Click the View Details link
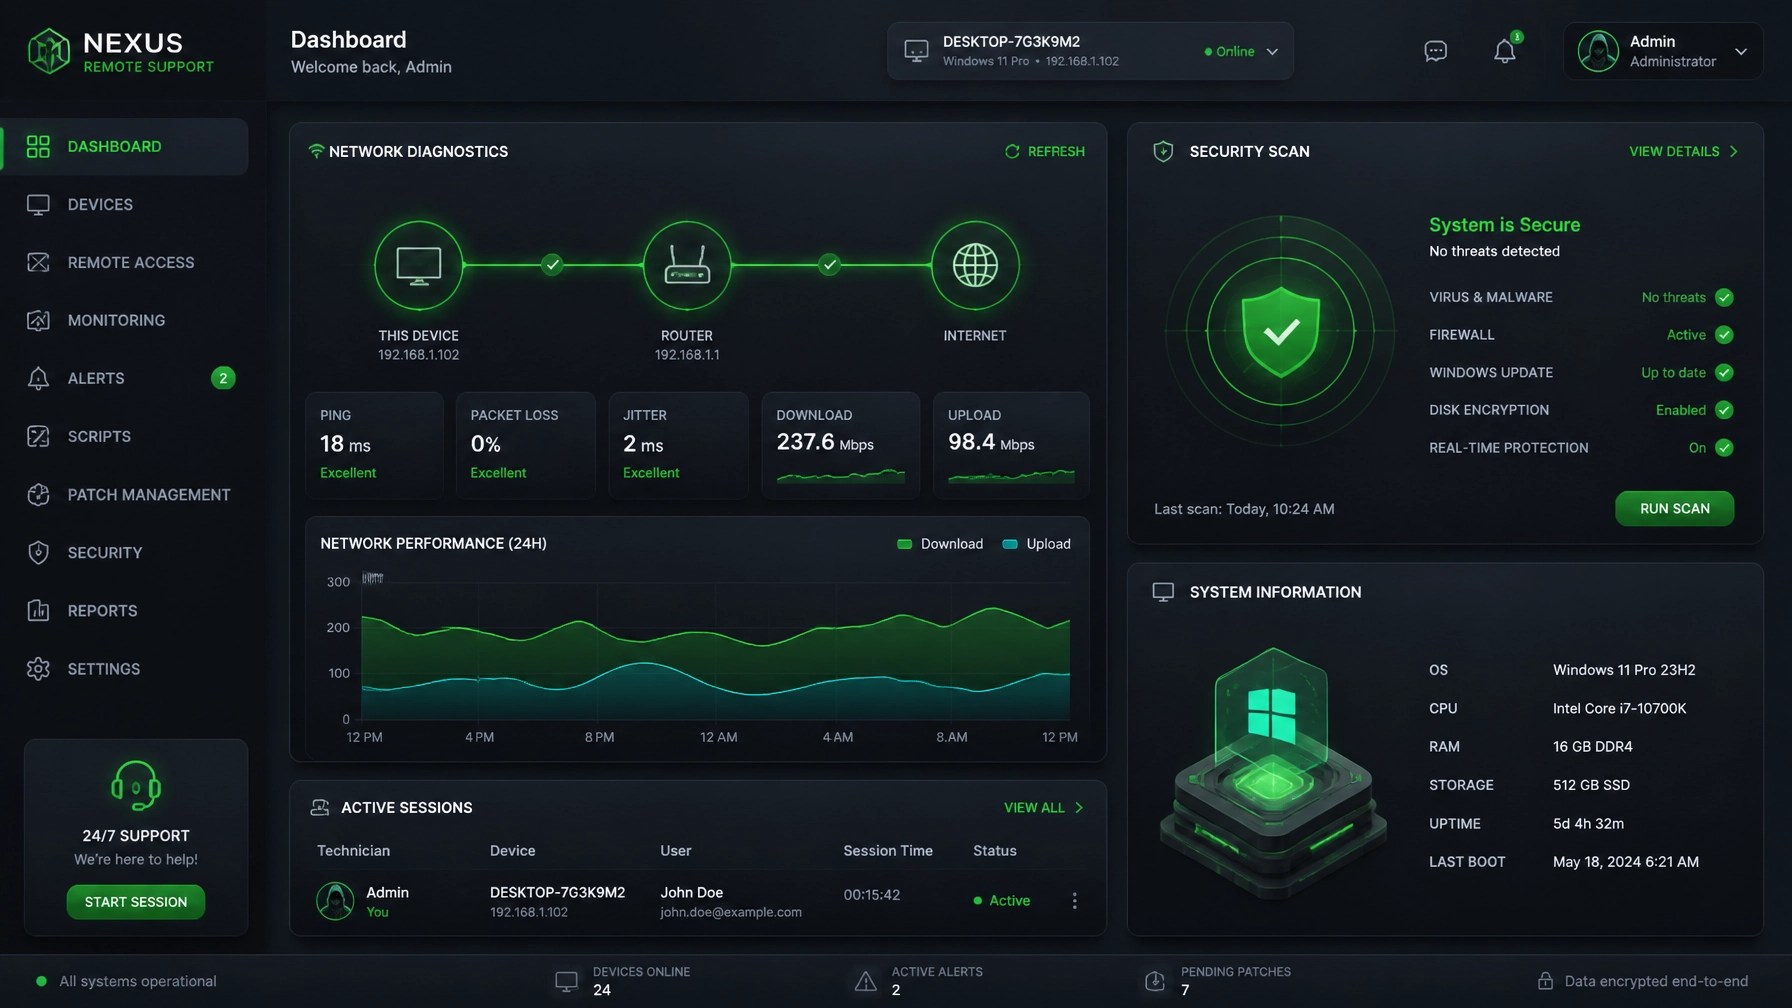This screenshot has height=1008, width=1792. coord(1674,151)
